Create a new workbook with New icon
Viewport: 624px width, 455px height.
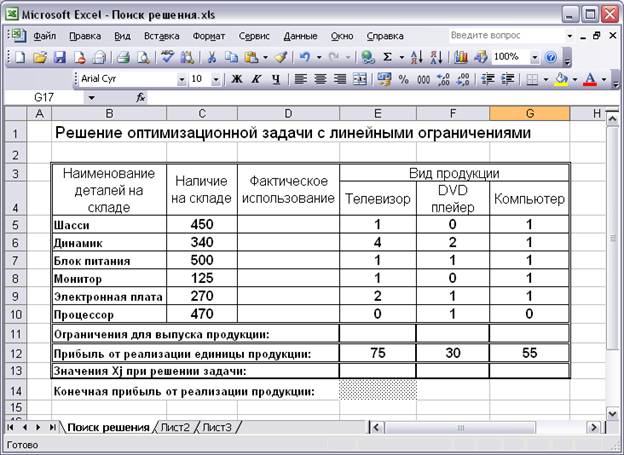[x=20, y=57]
